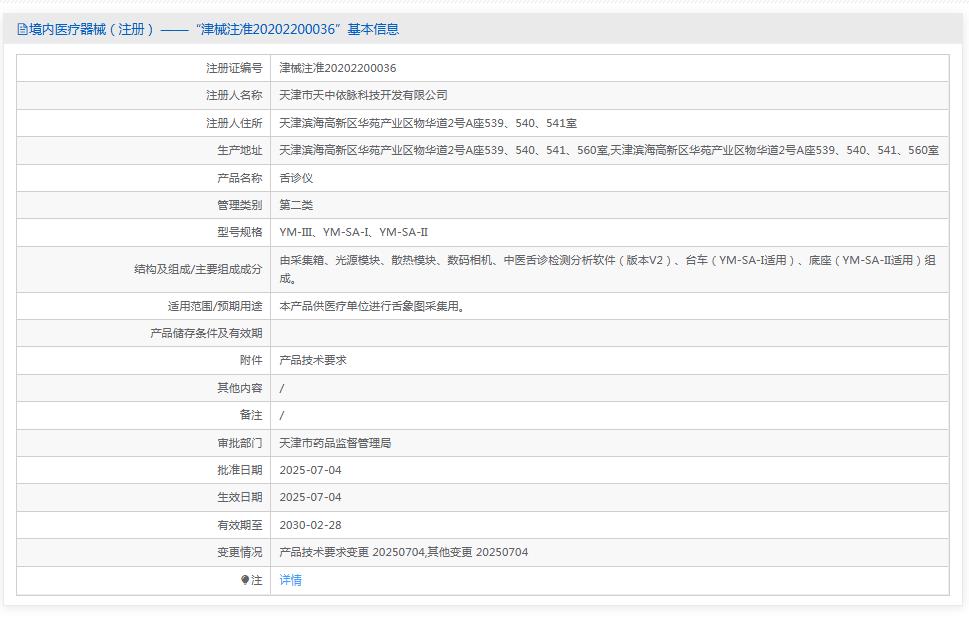Click the 注册人住所 address value

click(x=427, y=123)
